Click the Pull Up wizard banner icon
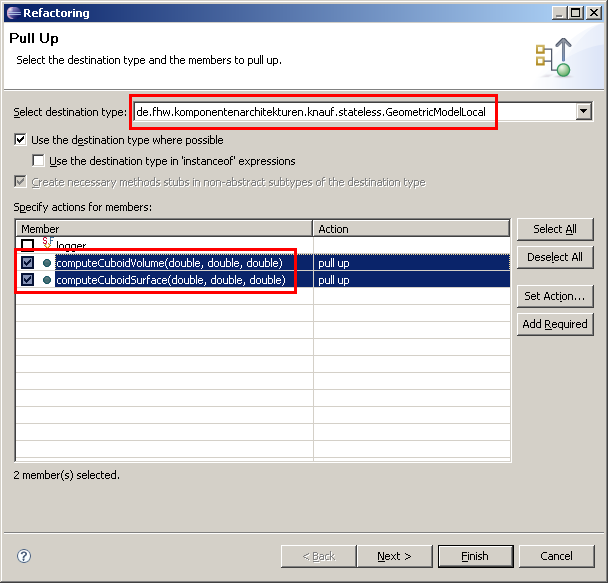 point(553,57)
